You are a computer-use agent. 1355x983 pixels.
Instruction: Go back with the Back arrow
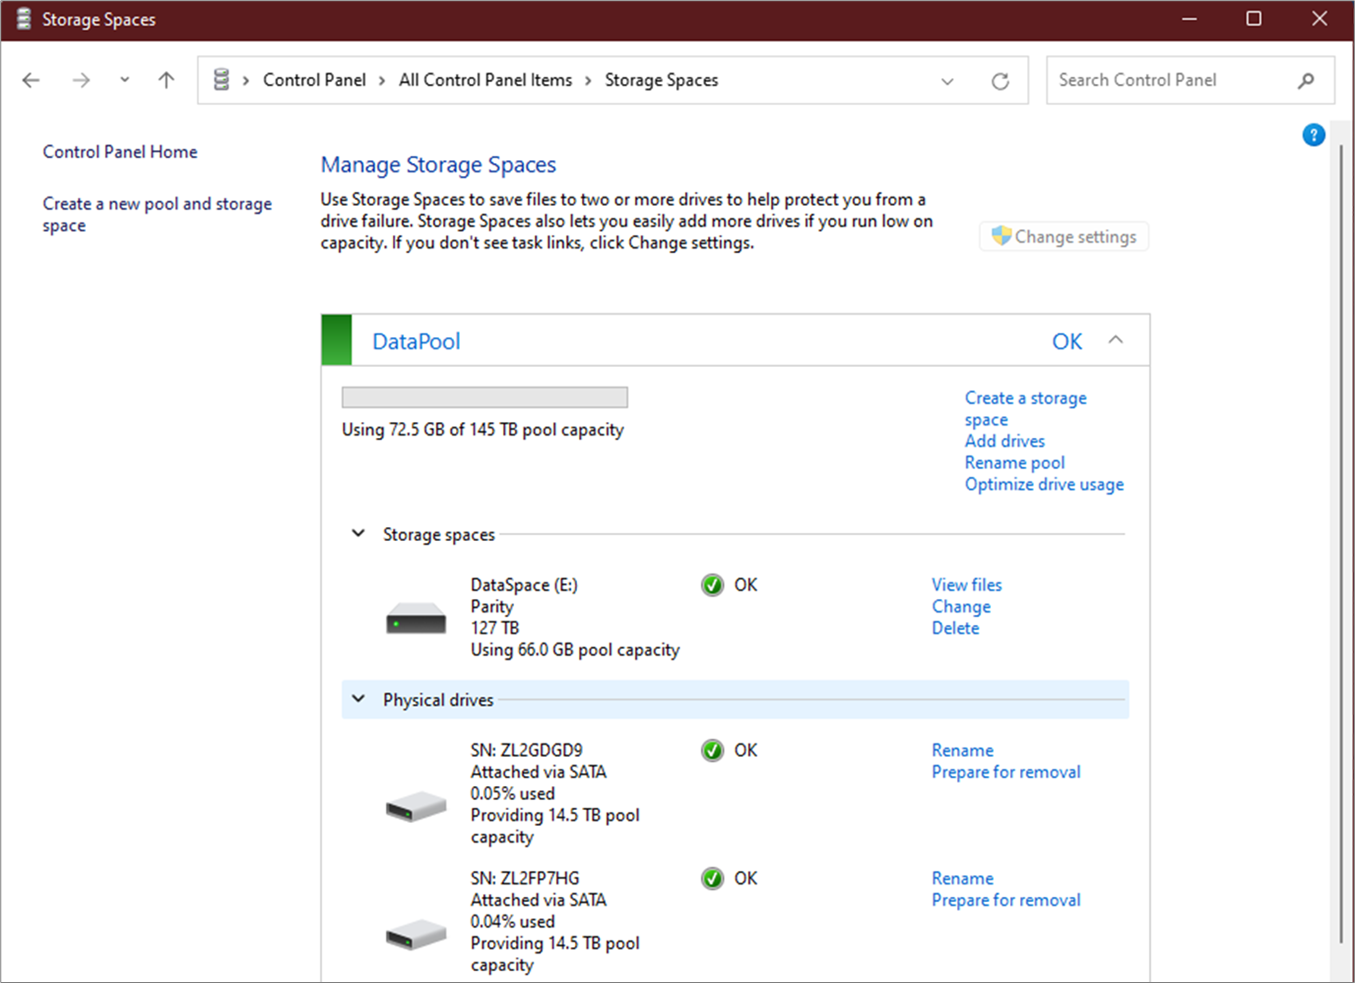click(x=31, y=80)
